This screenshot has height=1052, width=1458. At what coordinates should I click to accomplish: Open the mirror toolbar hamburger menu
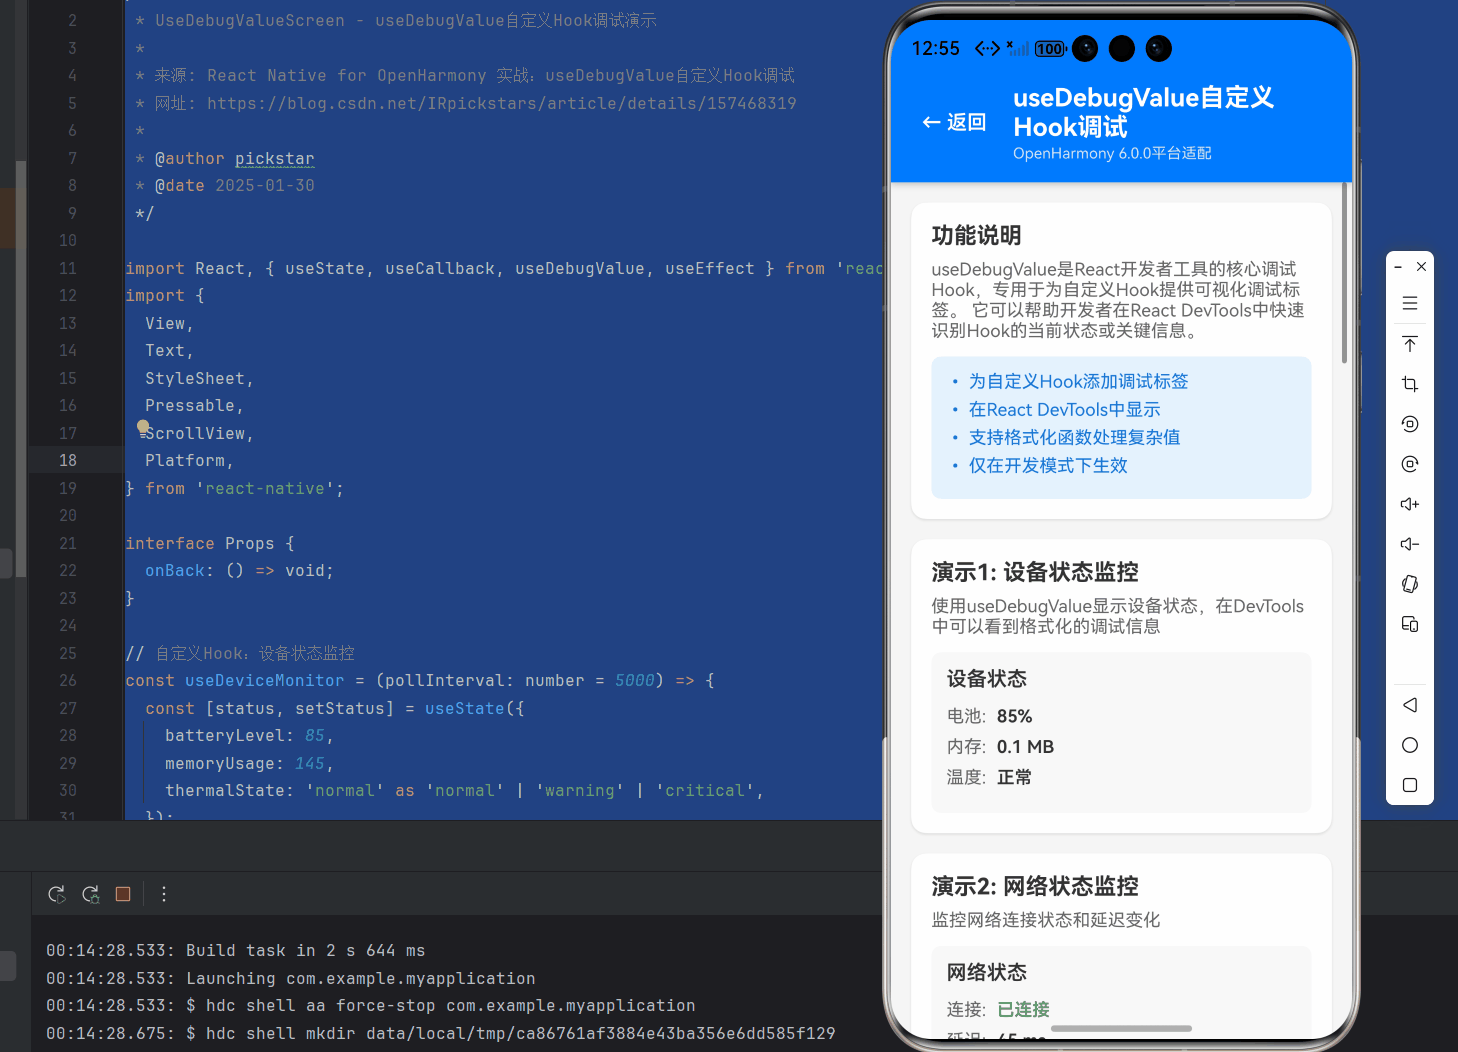click(1409, 302)
